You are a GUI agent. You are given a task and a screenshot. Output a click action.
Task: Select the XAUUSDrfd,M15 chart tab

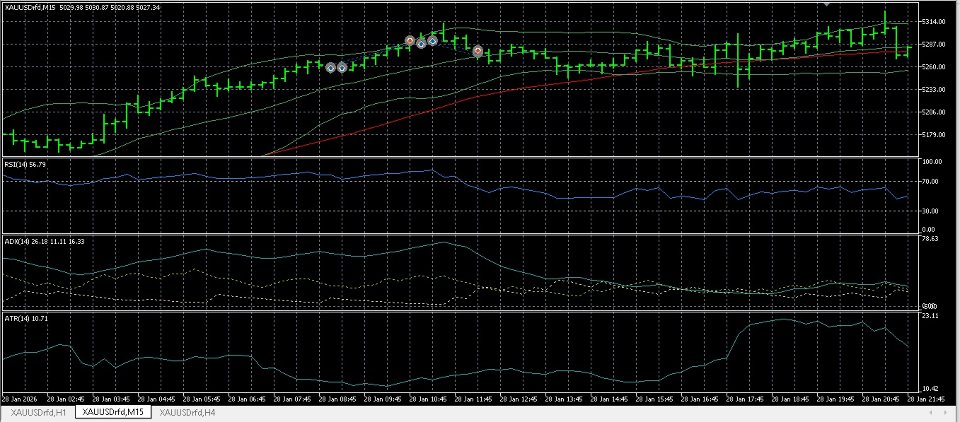tap(113, 413)
